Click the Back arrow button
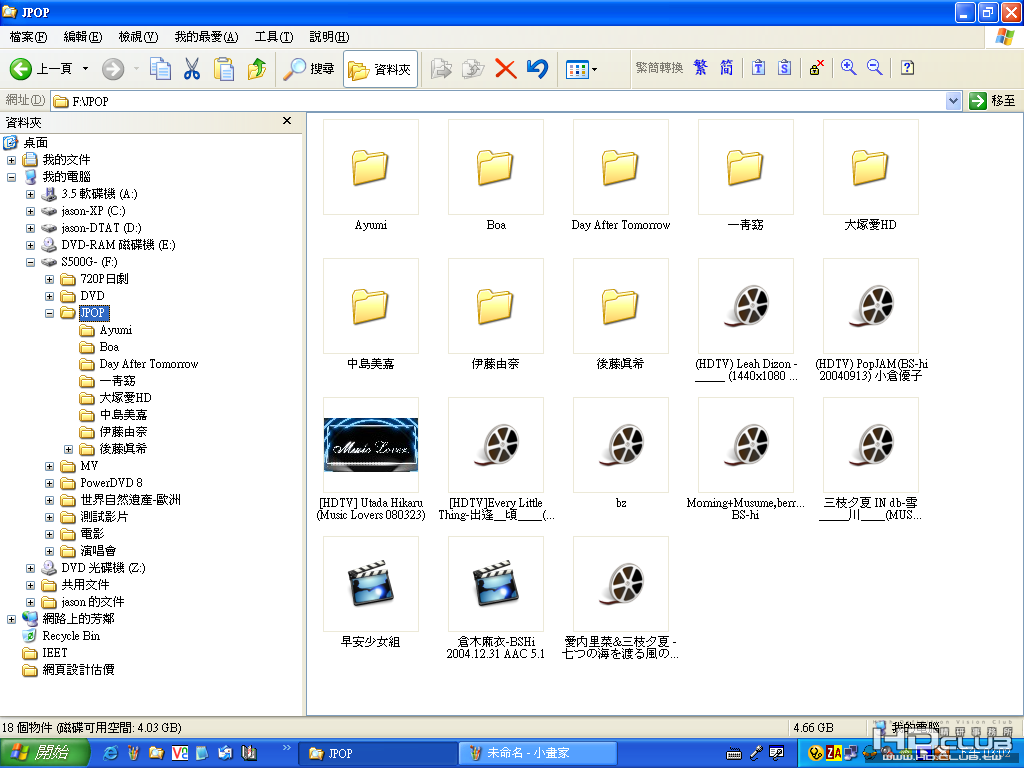1024x768 pixels. (21, 69)
